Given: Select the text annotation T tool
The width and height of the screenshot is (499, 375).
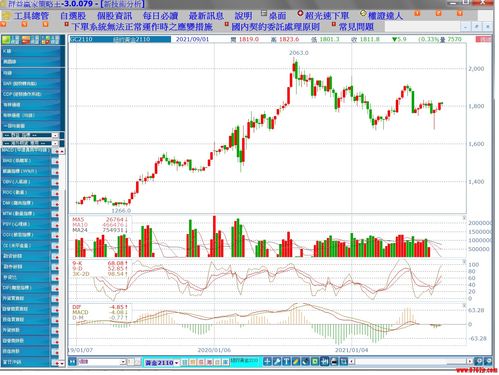Looking at the screenshot, I should pos(286,362).
